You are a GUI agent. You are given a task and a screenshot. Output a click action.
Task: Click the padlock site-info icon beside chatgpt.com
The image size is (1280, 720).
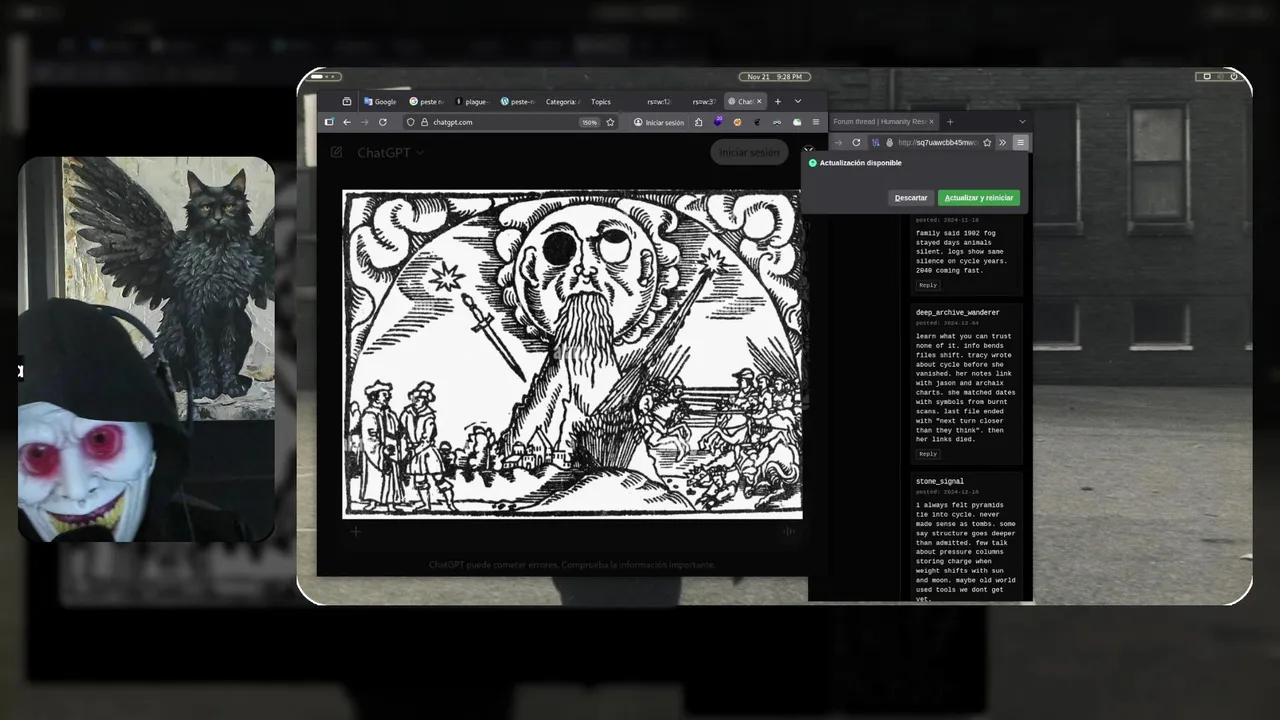click(424, 122)
